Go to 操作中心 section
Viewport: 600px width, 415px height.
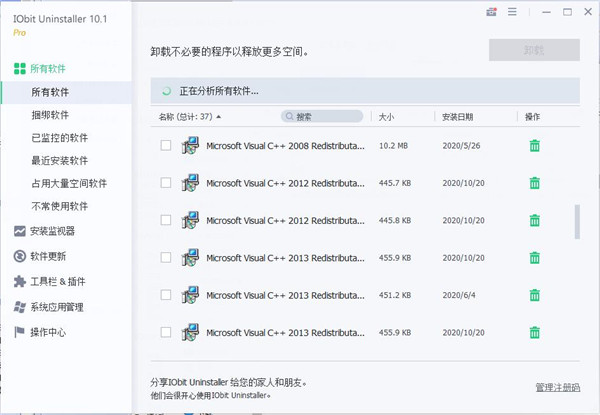48,332
